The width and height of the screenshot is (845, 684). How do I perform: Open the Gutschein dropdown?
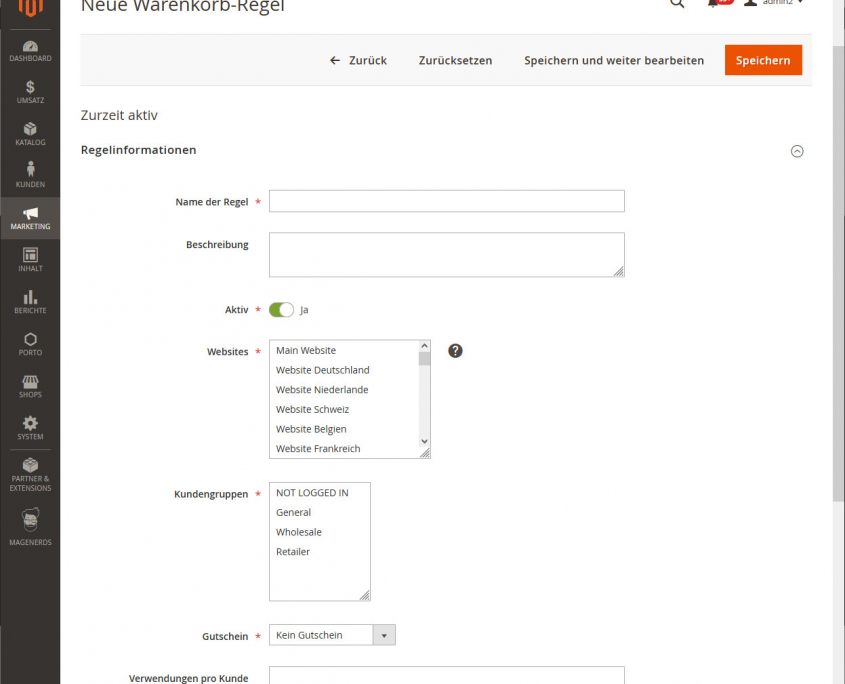click(332, 635)
